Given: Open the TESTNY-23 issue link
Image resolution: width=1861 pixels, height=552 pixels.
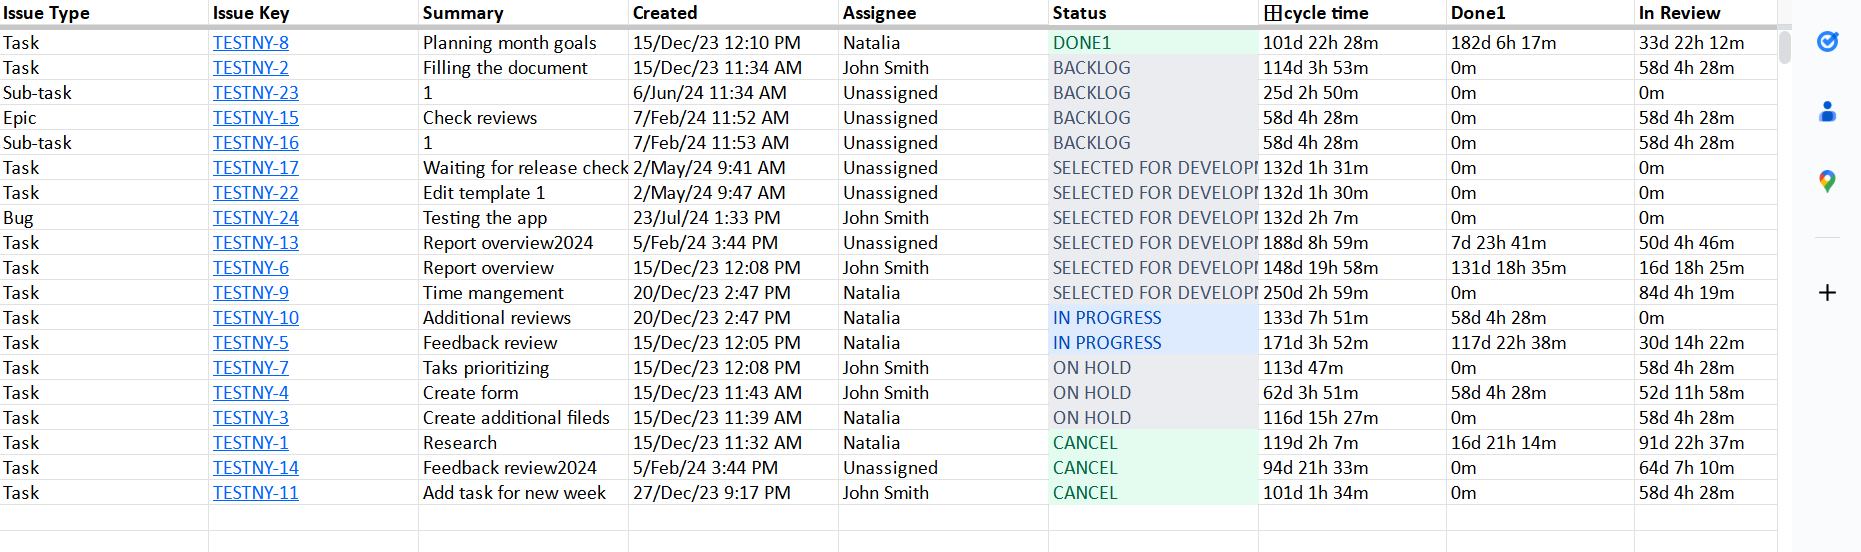Looking at the screenshot, I should 256,93.
